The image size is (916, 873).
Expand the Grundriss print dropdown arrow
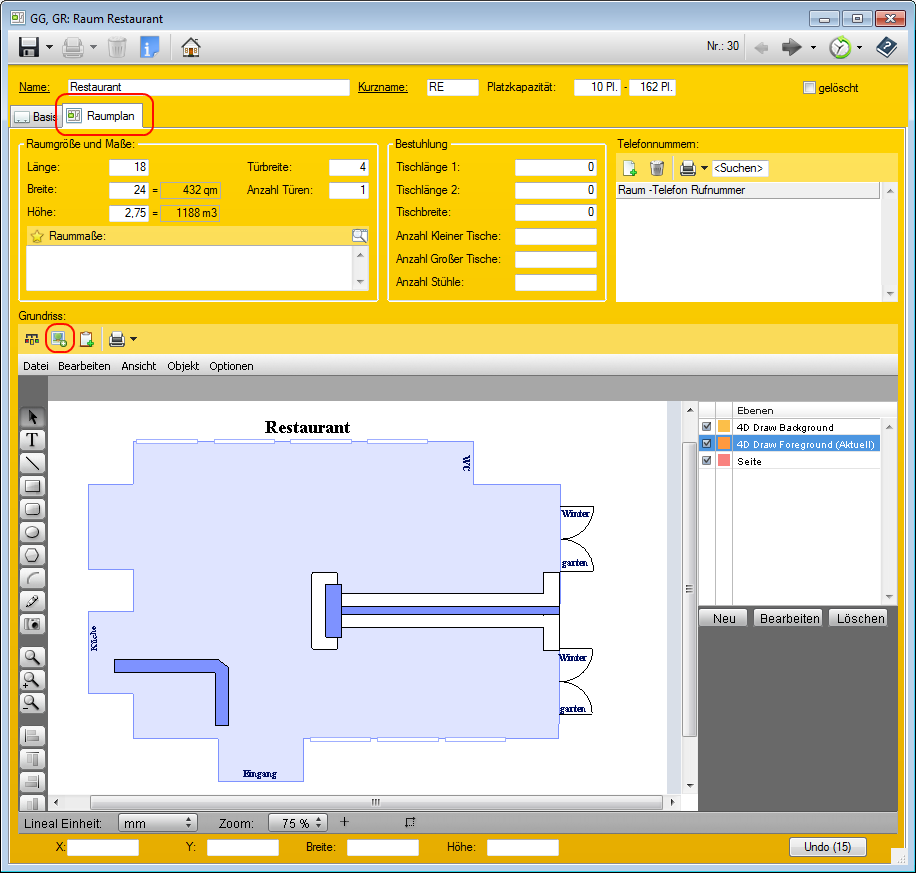point(133,339)
